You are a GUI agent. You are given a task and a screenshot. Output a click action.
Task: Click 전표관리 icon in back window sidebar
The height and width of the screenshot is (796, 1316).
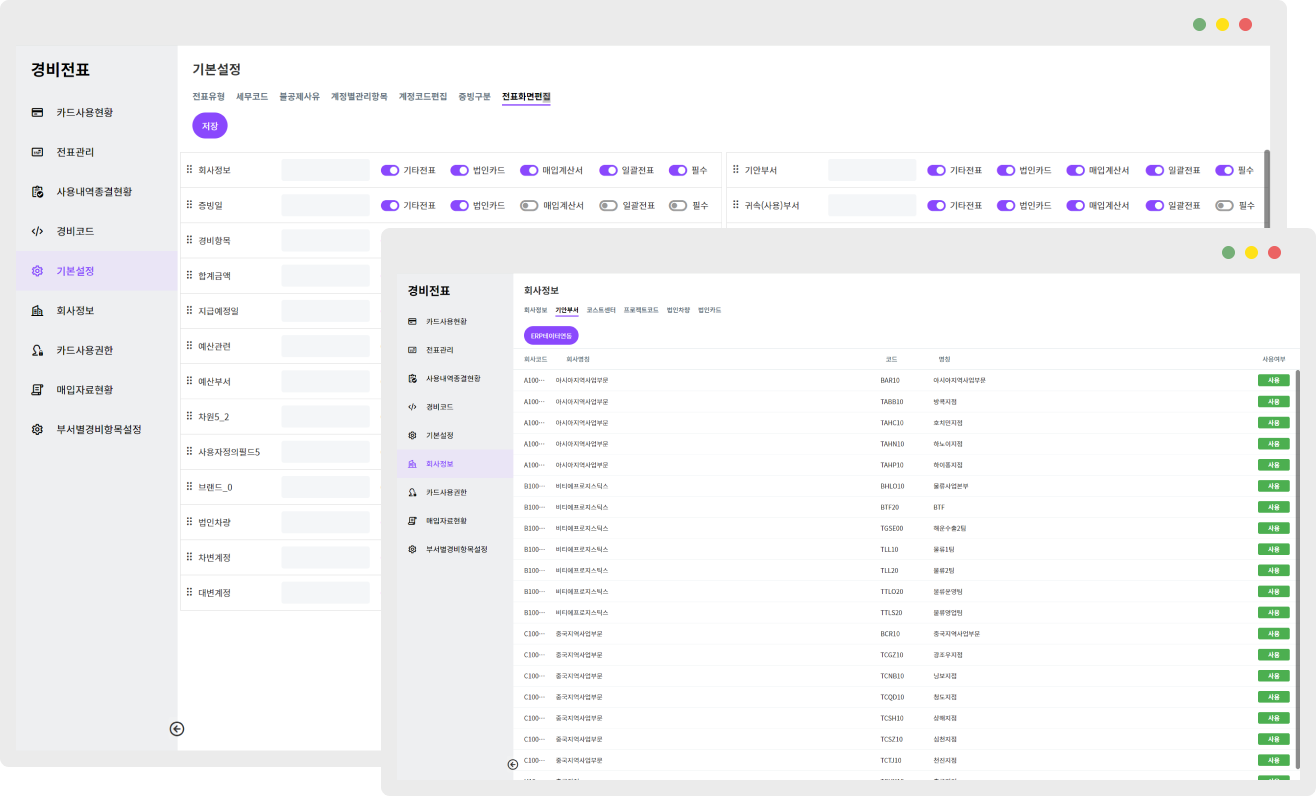coord(37,152)
